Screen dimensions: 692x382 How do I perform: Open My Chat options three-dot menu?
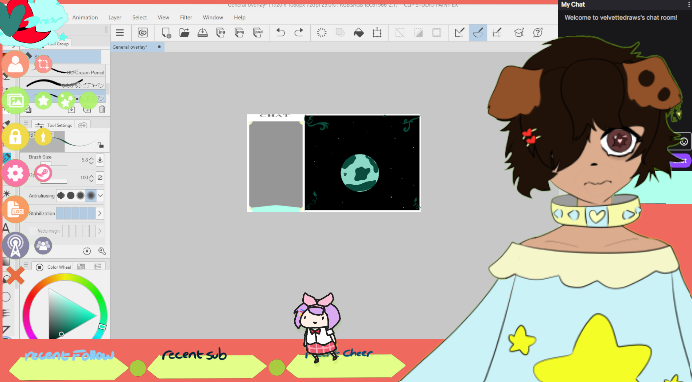pyautogui.click(x=689, y=4)
